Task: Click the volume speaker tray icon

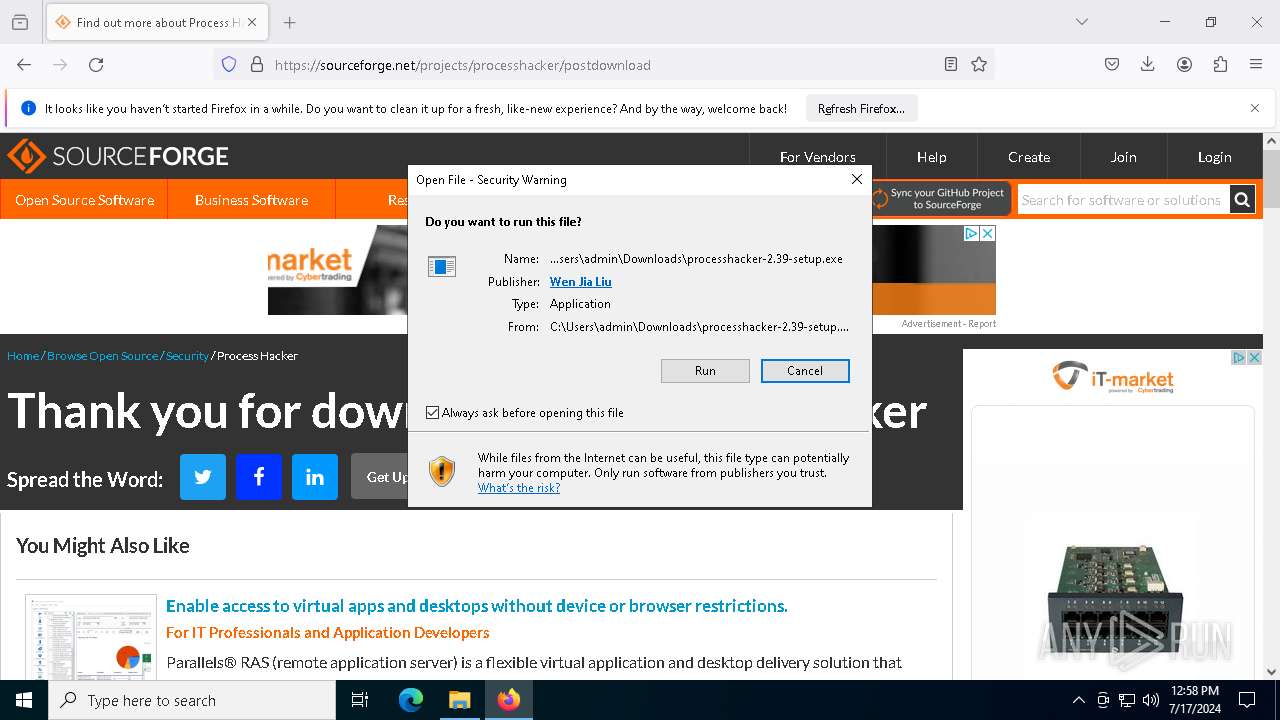Action: tap(1151, 700)
